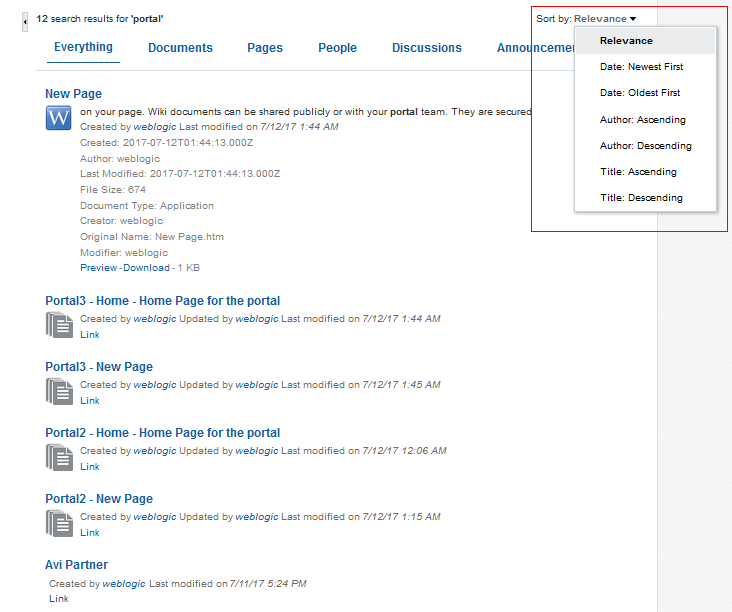This screenshot has width=732, height=612.
Task: Switch to the Everything tab
Action: click(x=83, y=47)
